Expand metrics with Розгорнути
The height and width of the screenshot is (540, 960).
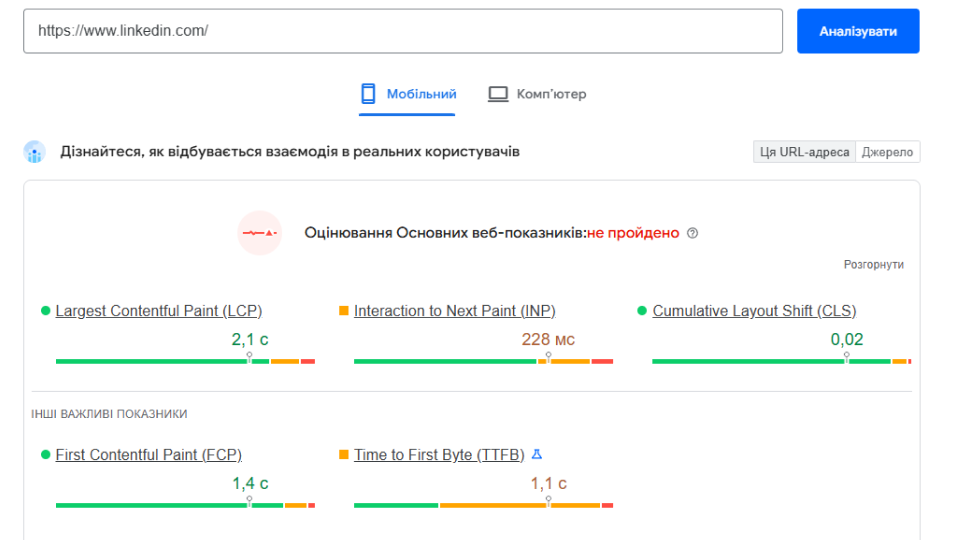[x=874, y=264]
